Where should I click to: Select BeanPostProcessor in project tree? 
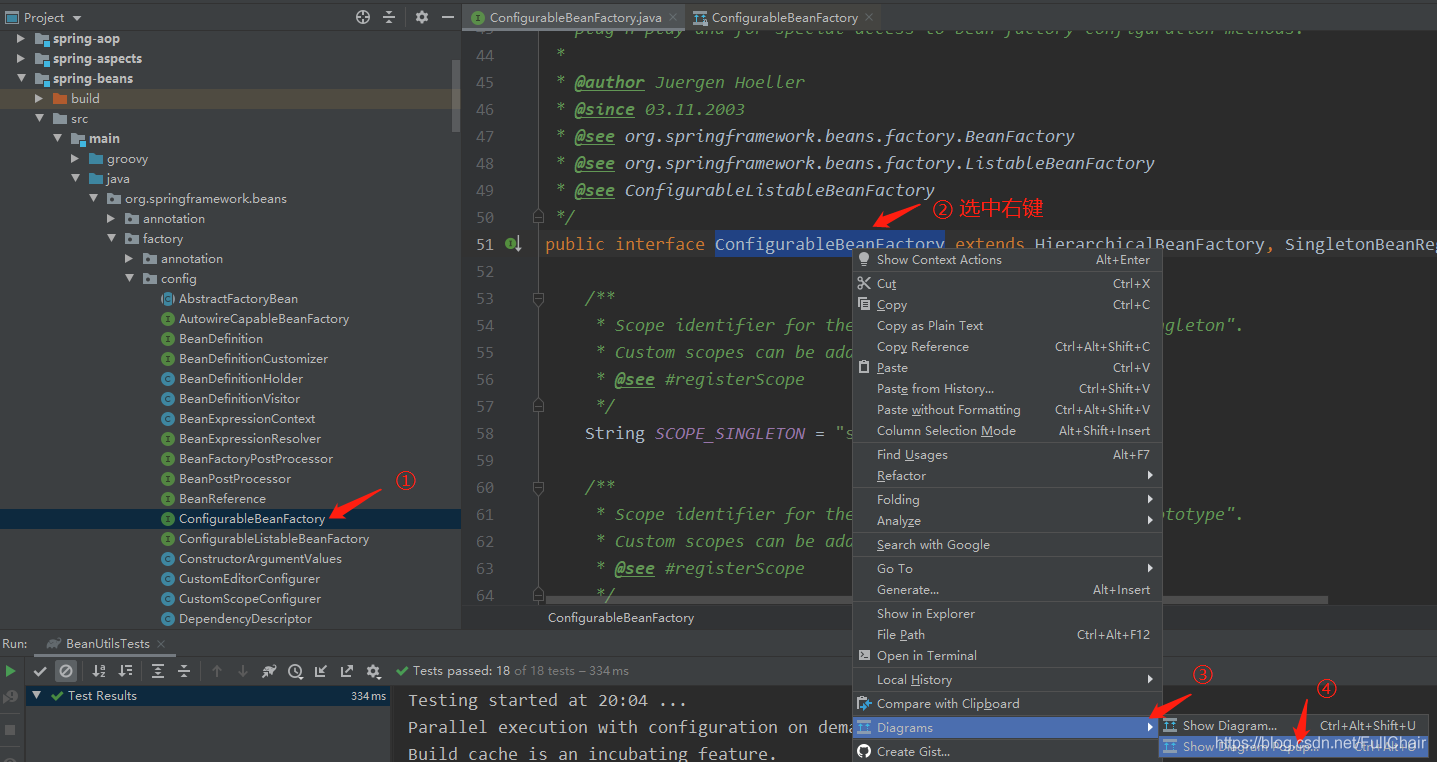(x=235, y=479)
